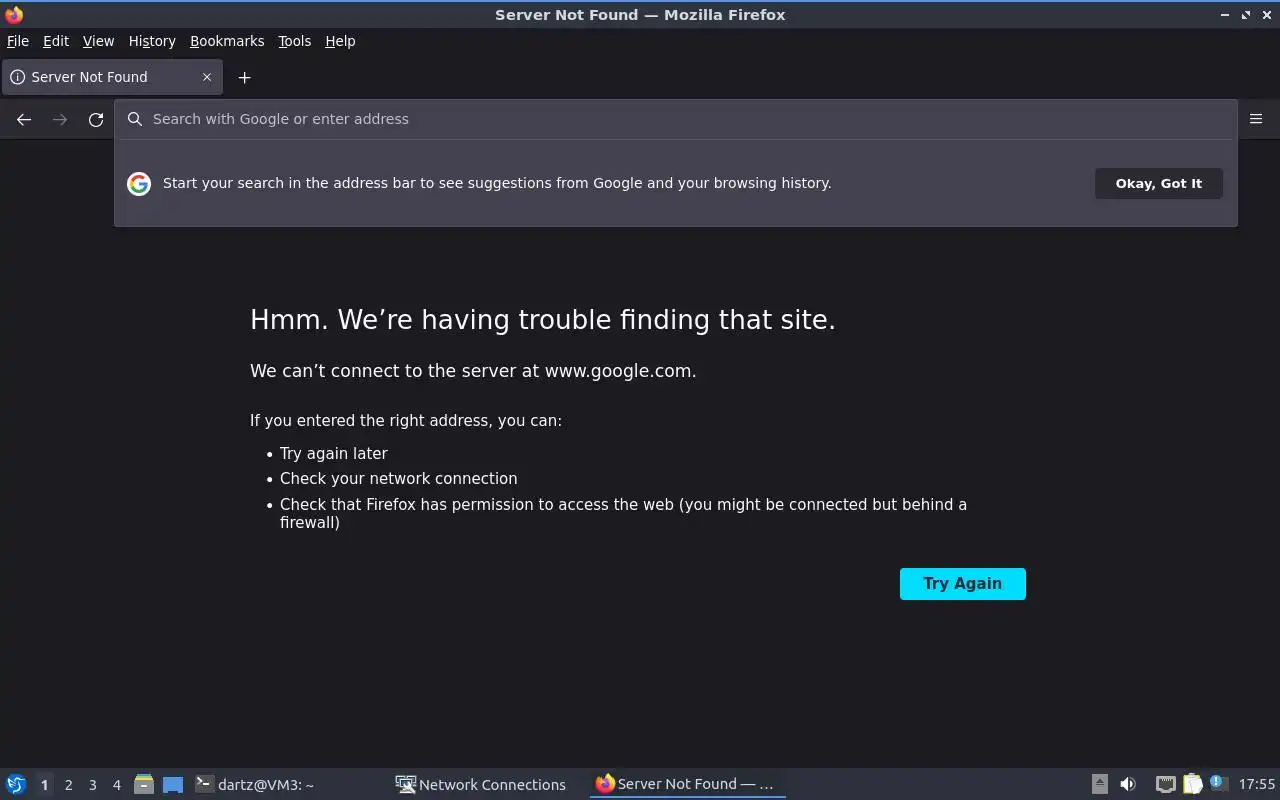Dismiss tip with Okay, Got It
This screenshot has width=1280, height=800.
click(1159, 183)
